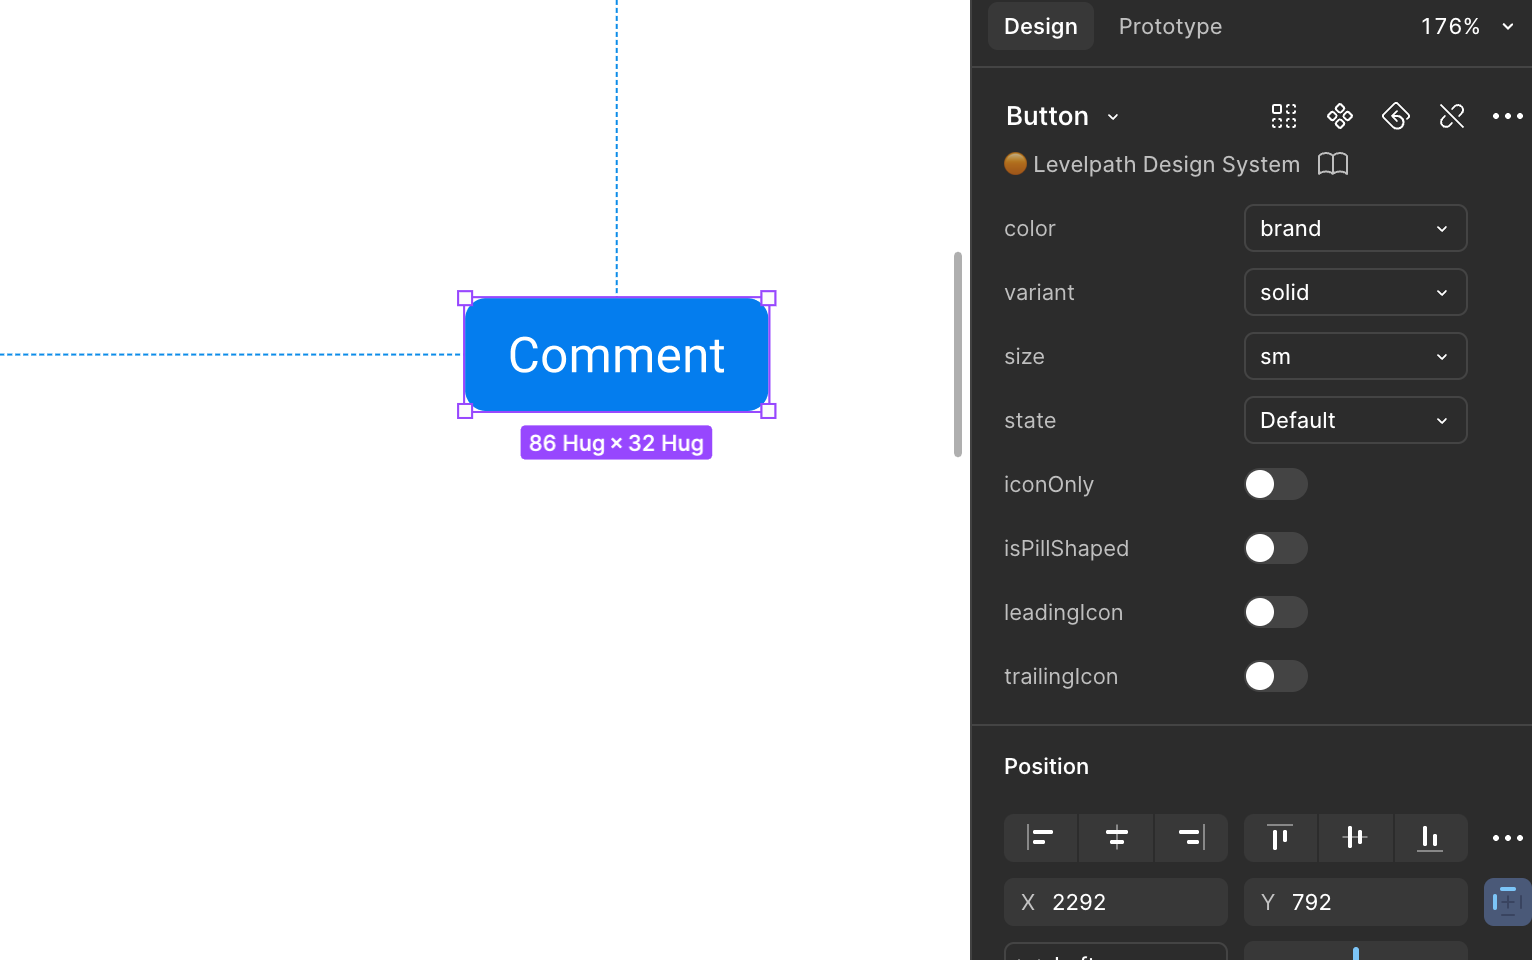Open the 176% zoom level dropdown
Image resolution: width=1532 pixels, height=960 pixels.
[1467, 26]
